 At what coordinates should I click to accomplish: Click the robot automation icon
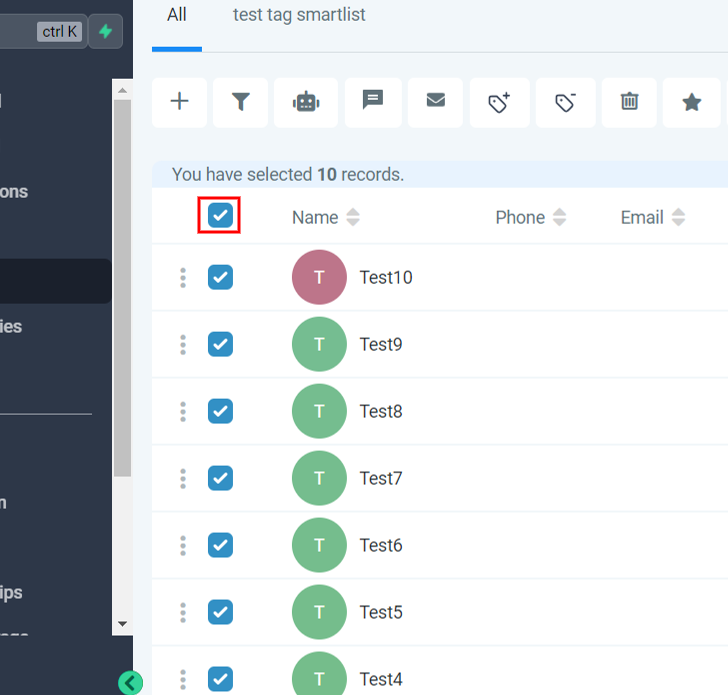307,102
